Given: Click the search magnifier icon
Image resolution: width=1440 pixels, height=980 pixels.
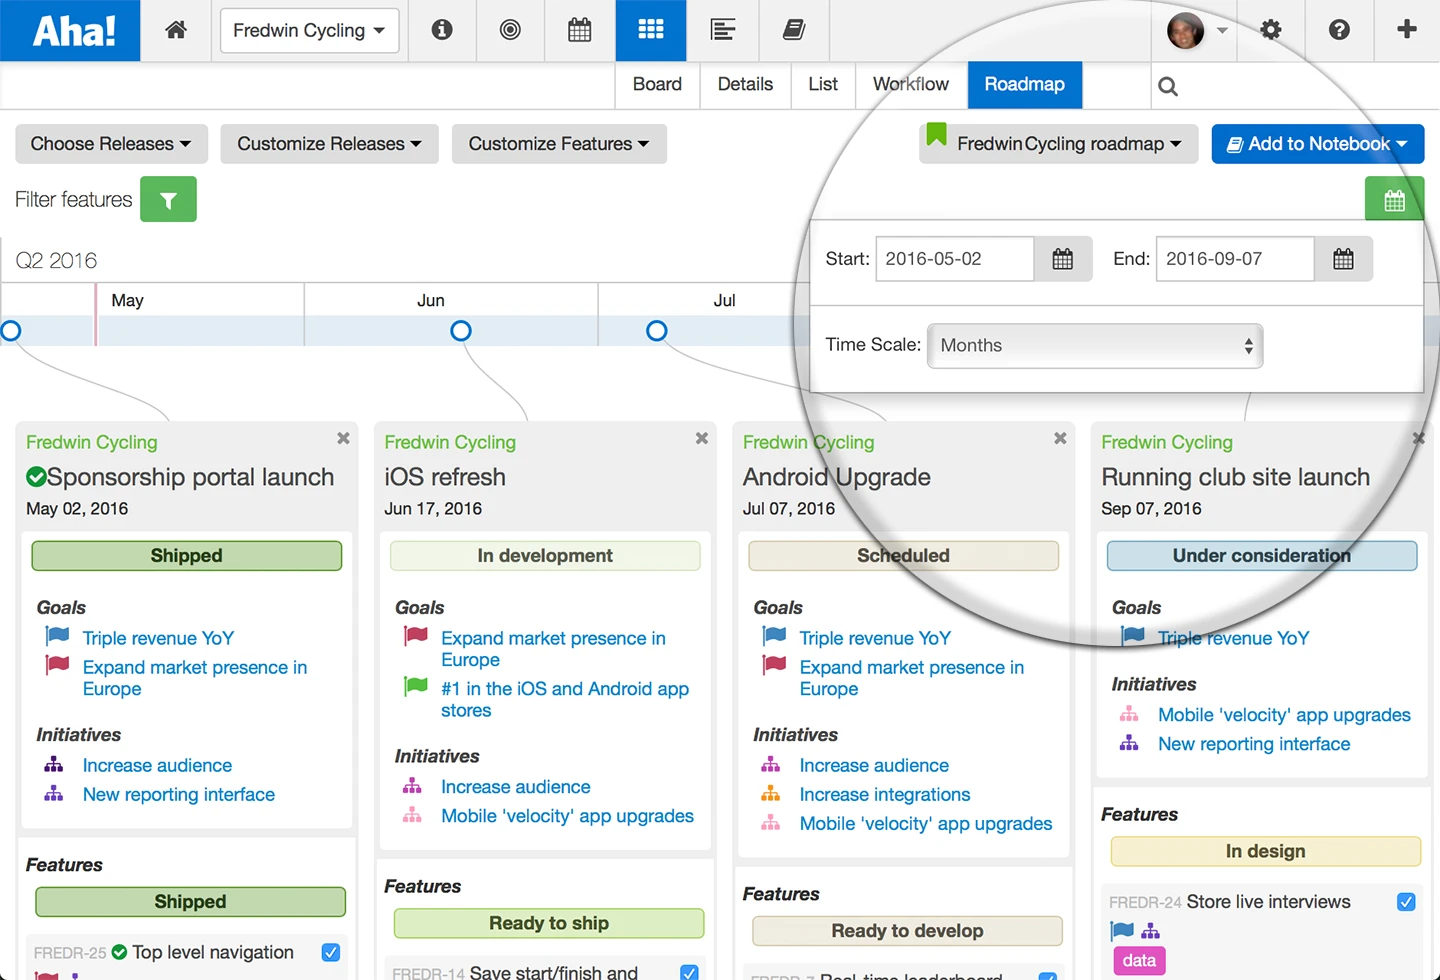Looking at the screenshot, I should (x=1167, y=87).
